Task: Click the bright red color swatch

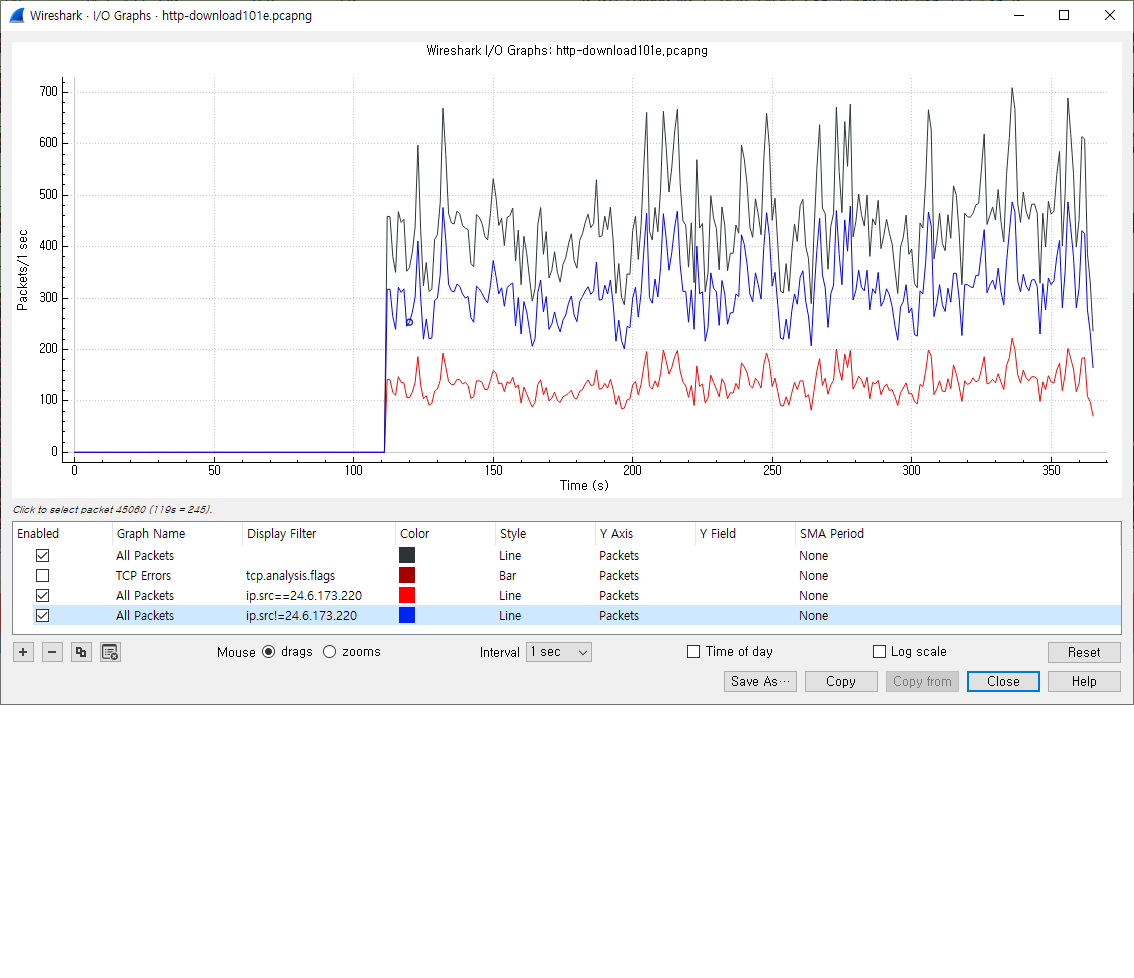Action: [x=407, y=595]
